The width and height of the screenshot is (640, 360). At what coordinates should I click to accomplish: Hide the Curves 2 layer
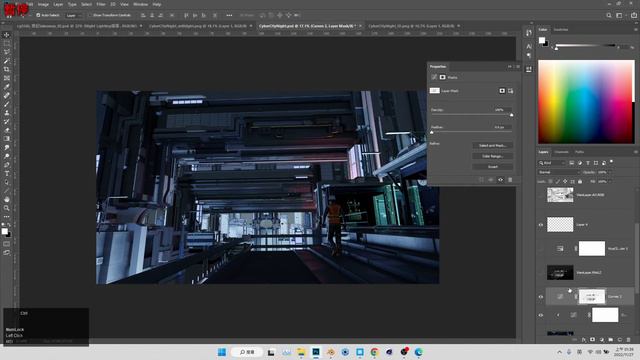541,297
